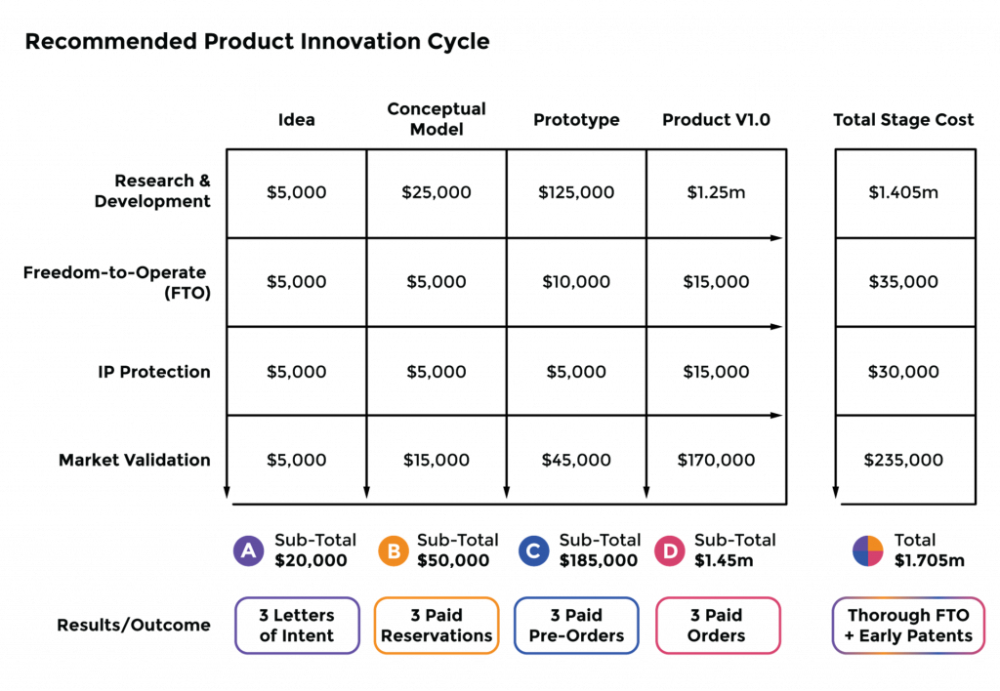The image size is (1000, 691).
Task: Click the pink circle D icon
Action: point(668,551)
